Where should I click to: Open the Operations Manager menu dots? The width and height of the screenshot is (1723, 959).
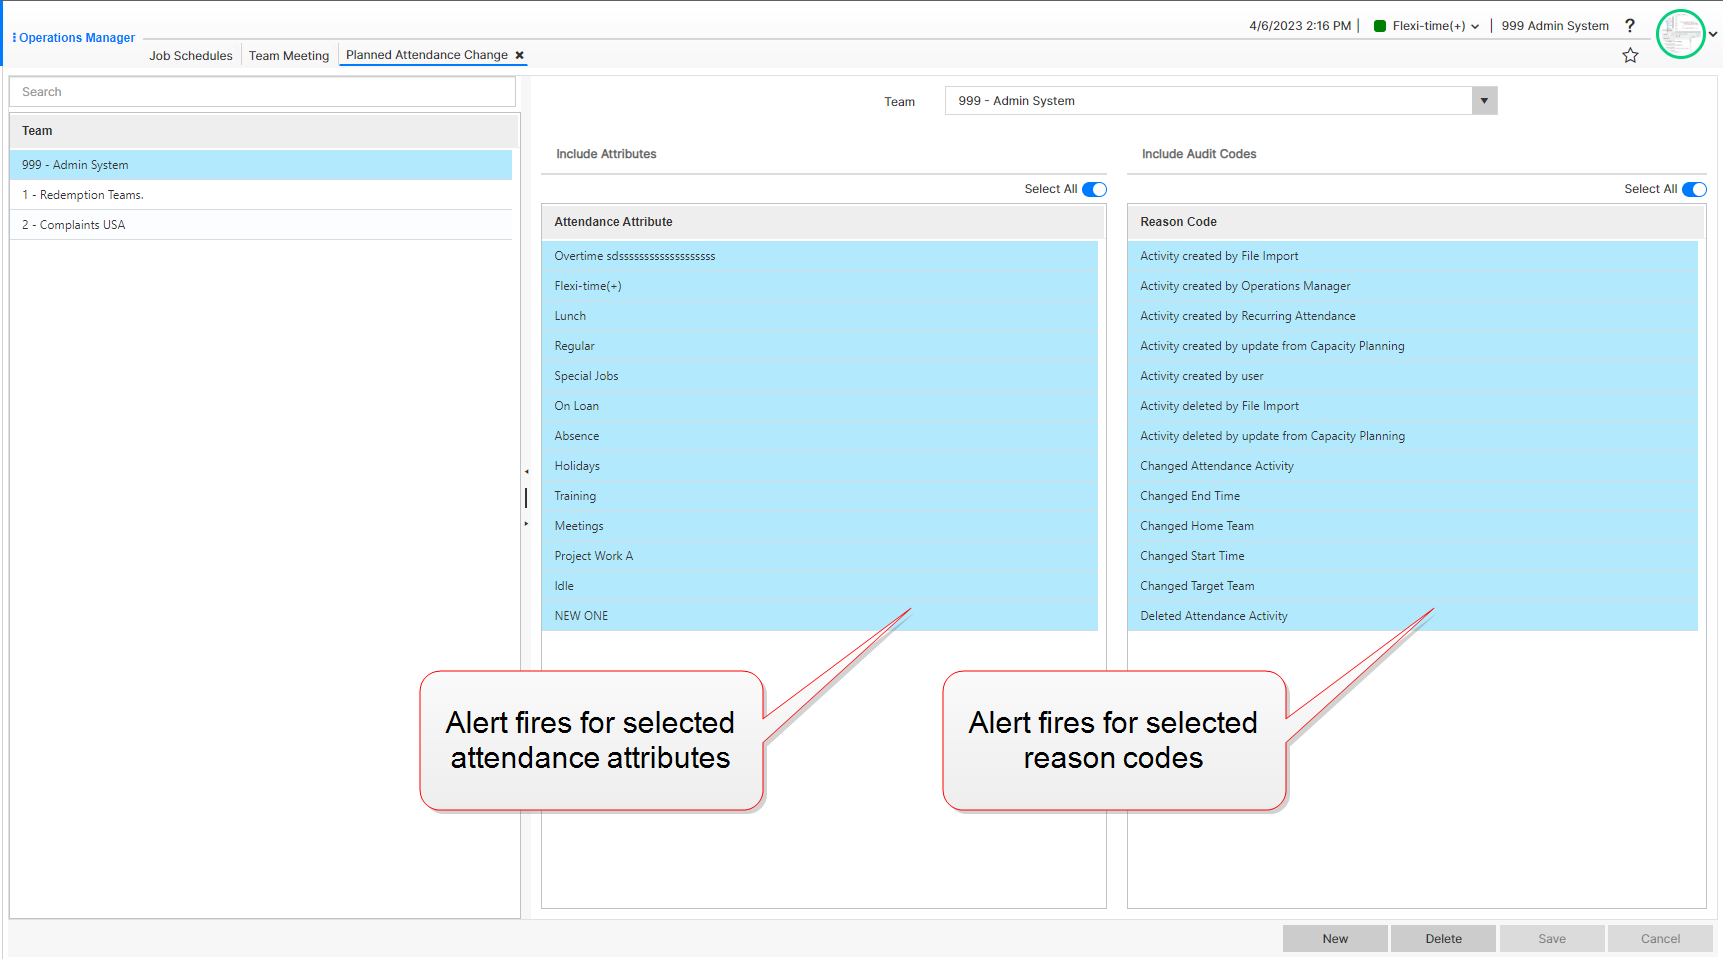coord(14,38)
